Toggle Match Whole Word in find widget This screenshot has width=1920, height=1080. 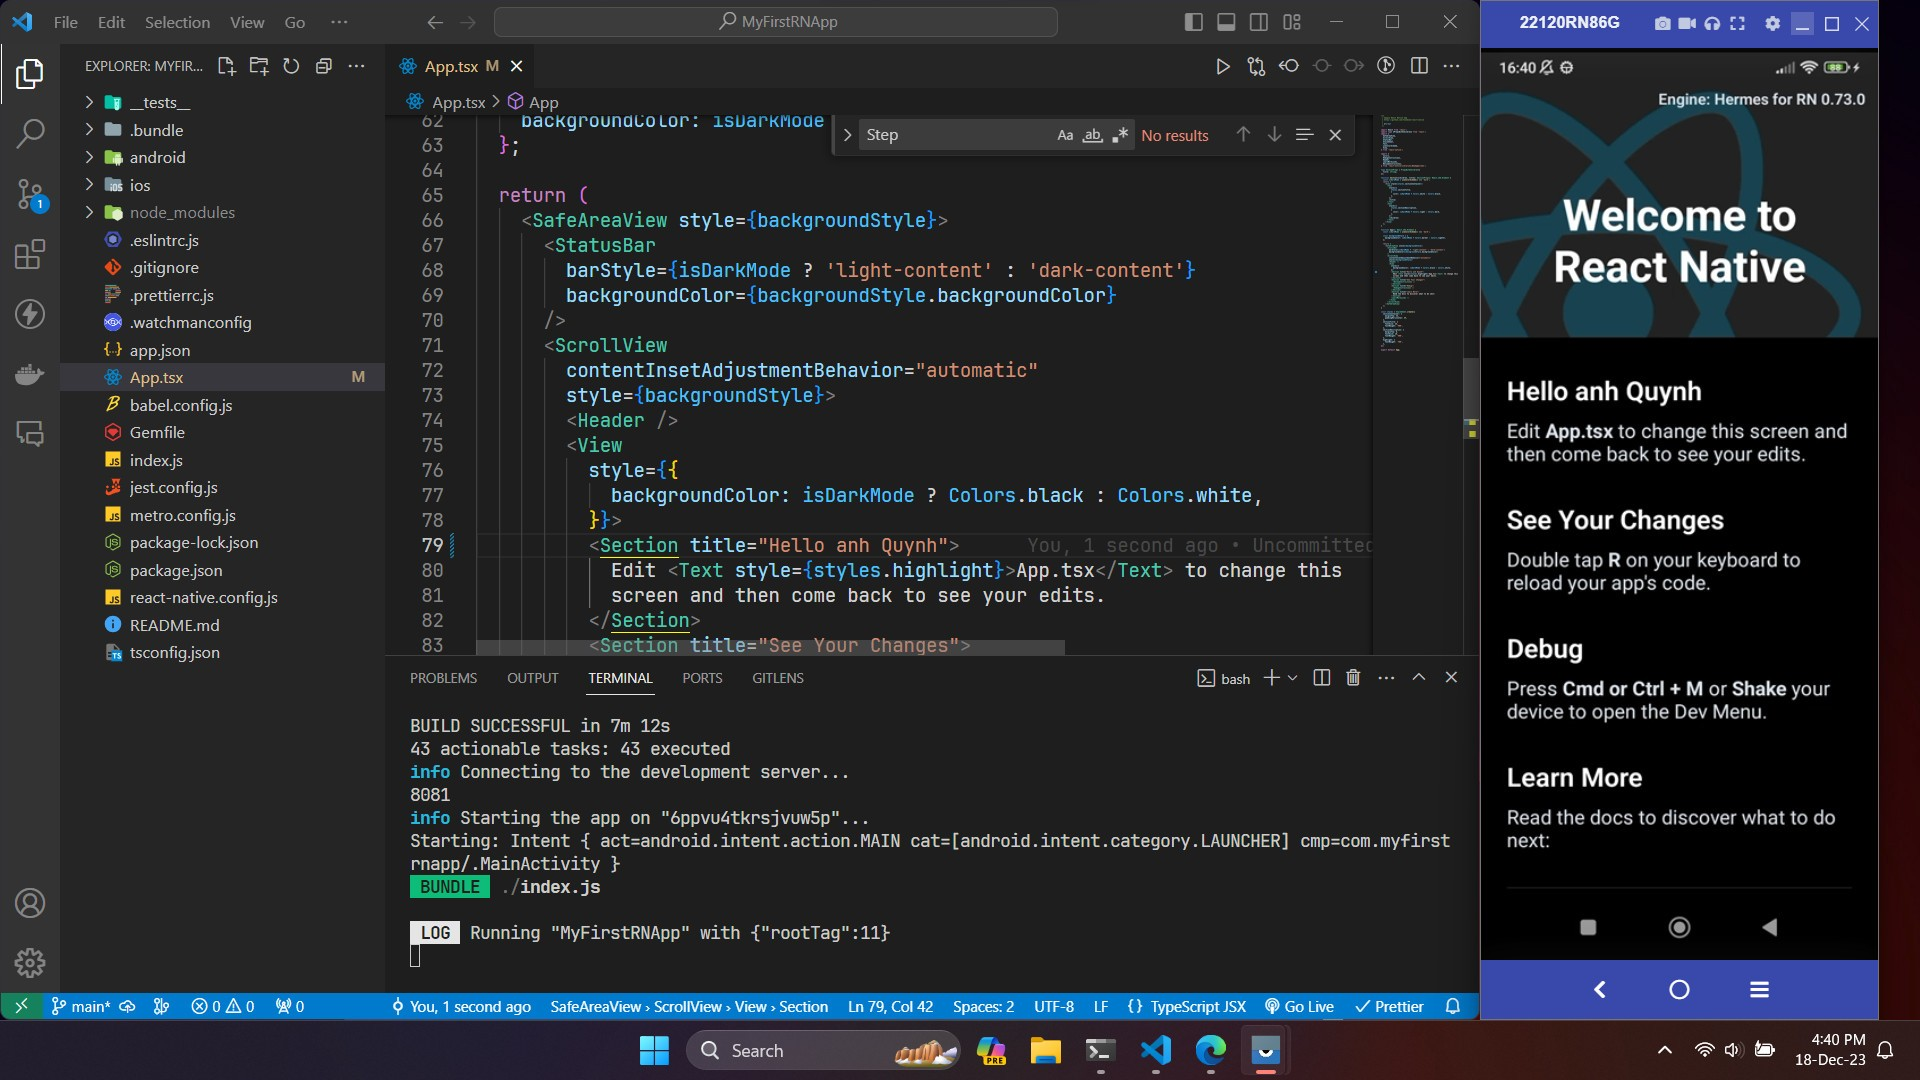[1093, 135]
